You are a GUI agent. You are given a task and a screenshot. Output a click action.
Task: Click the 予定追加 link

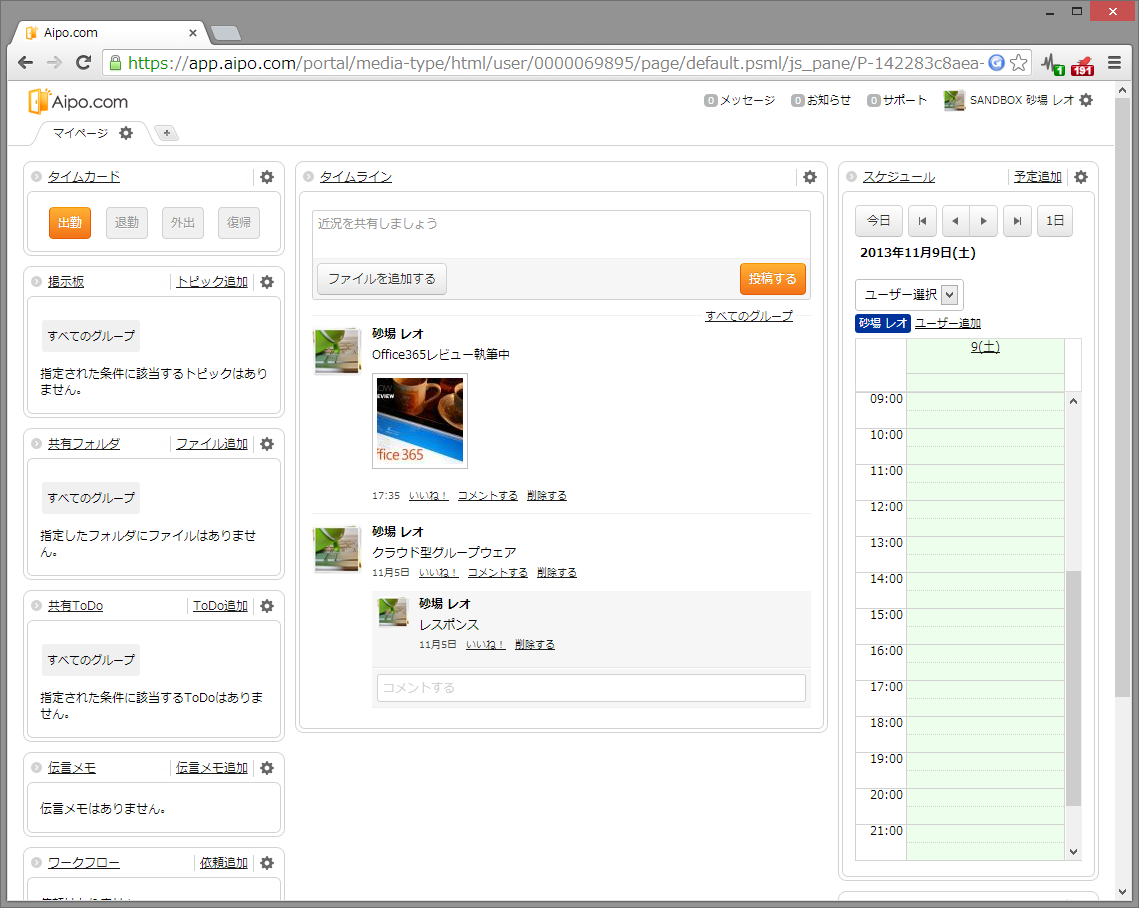tap(1037, 177)
